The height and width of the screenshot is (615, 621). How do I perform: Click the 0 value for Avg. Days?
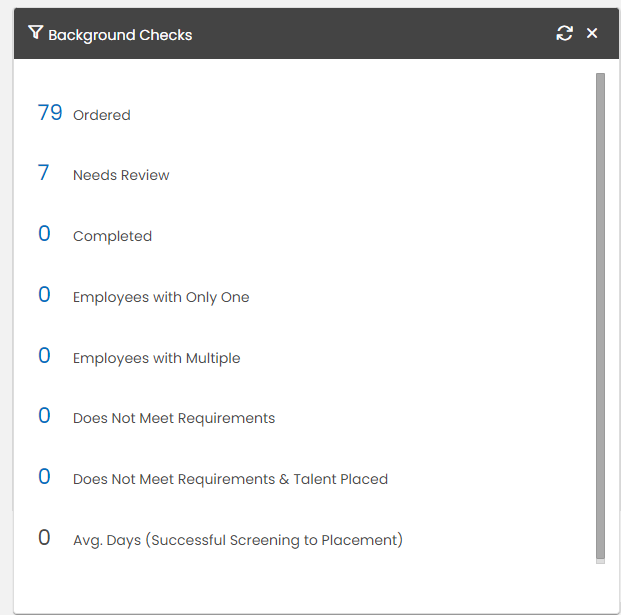(x=44, y=537)
